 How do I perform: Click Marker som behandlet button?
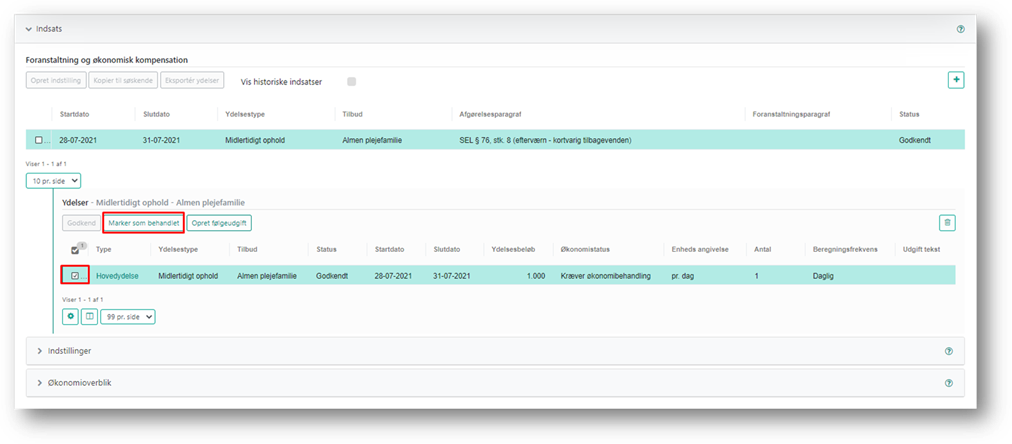(143, 223)
